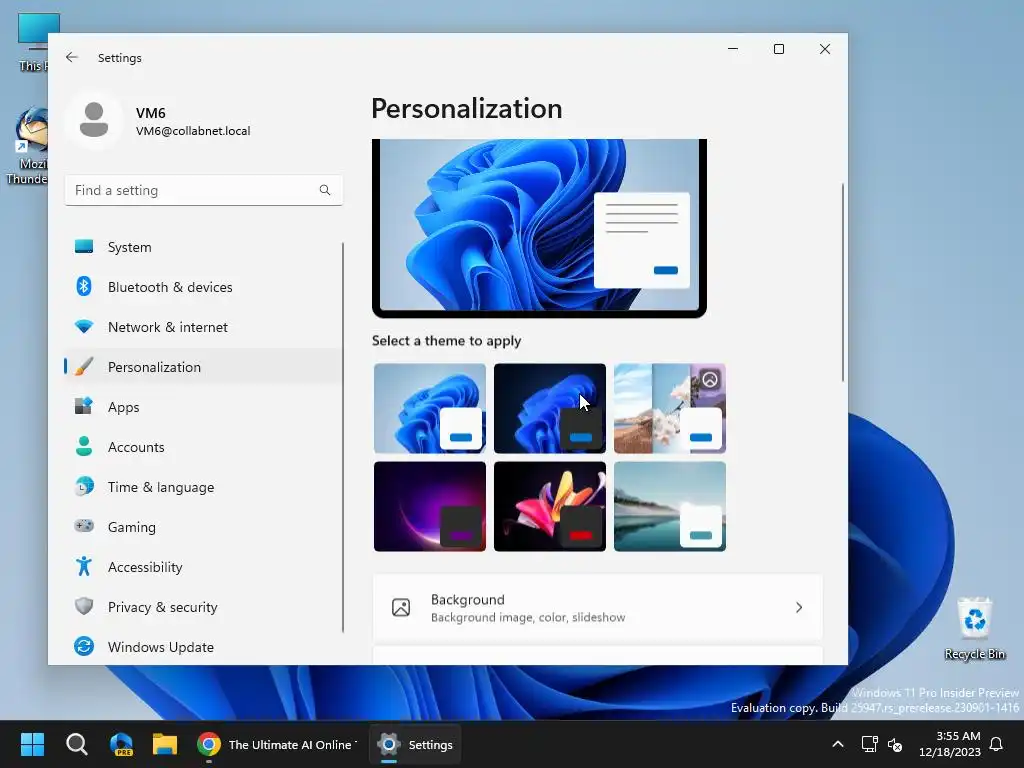Switch to Chrome window in taskbar

277,744
